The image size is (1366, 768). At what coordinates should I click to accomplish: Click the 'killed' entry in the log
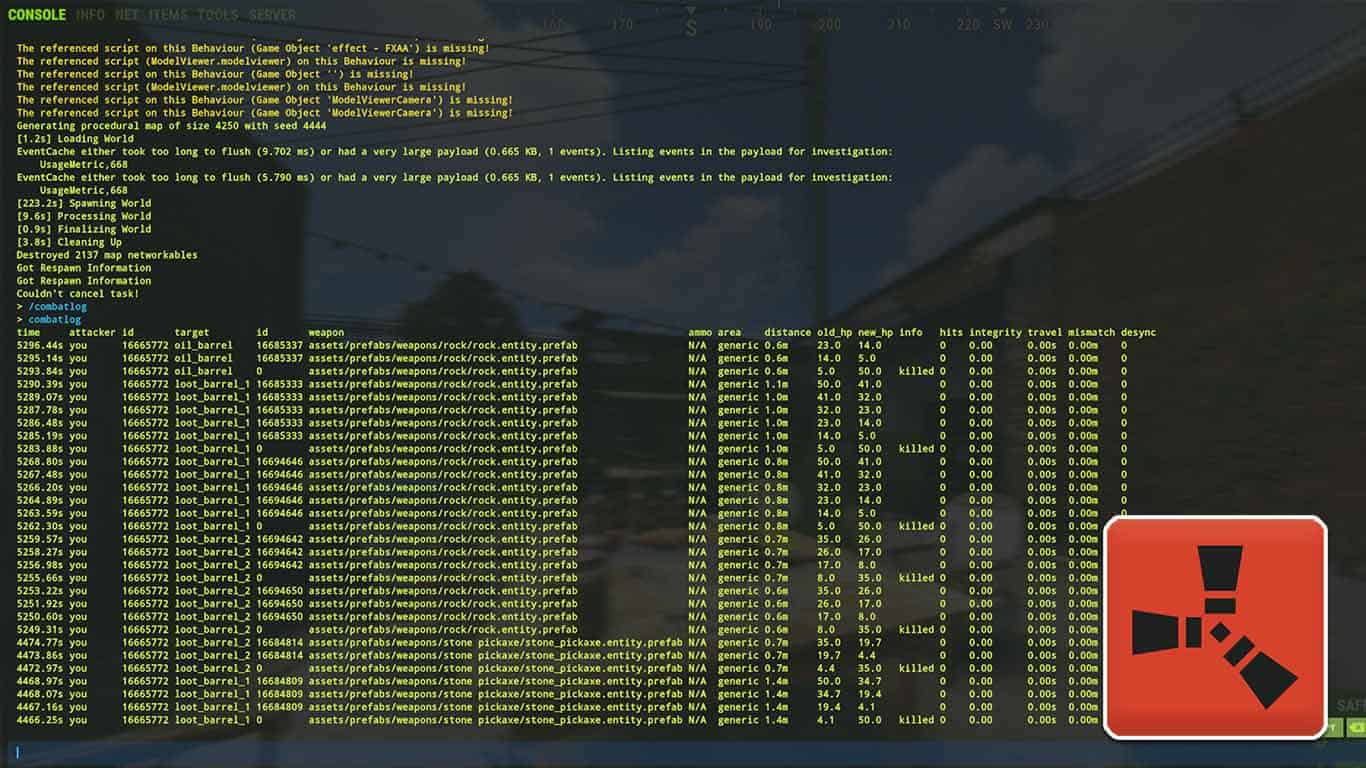914,371
